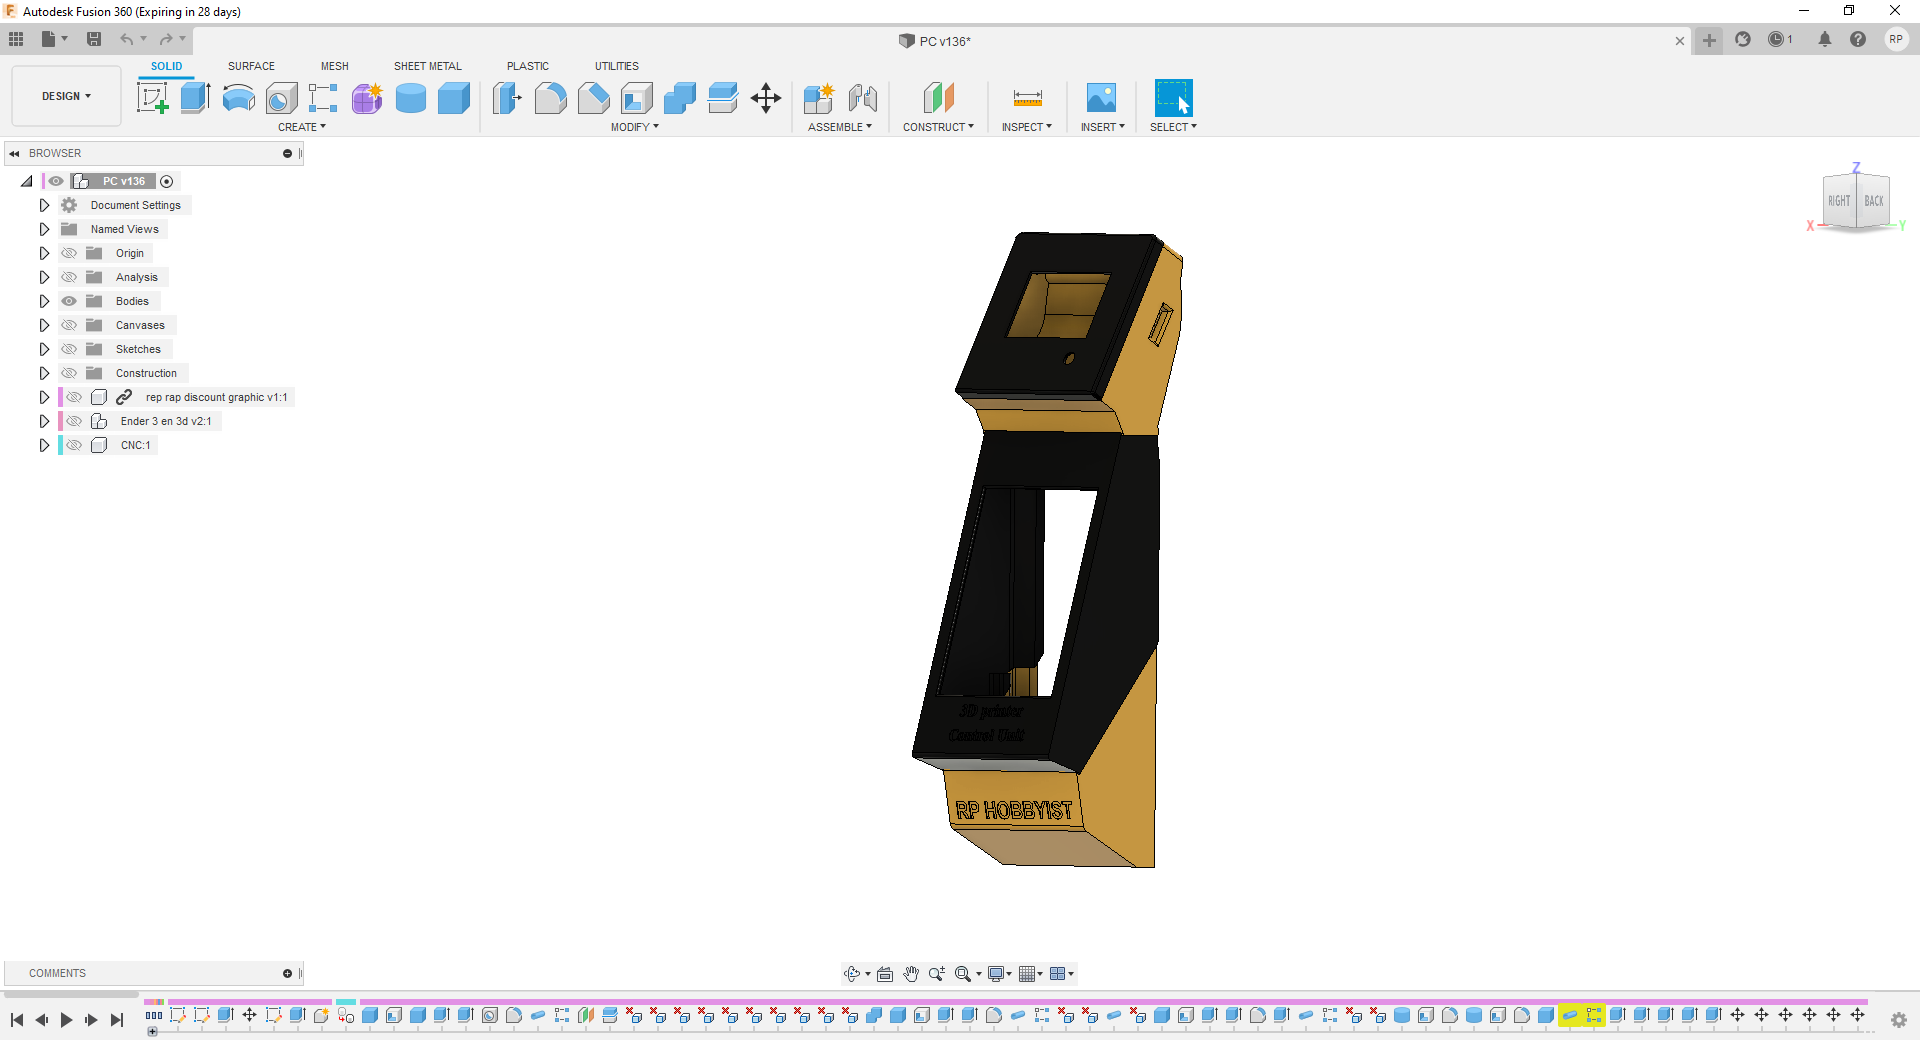Open the ASSEMBLE dropdown menu
Viewport: 1920px width, 1040px height.
[840, 127]
